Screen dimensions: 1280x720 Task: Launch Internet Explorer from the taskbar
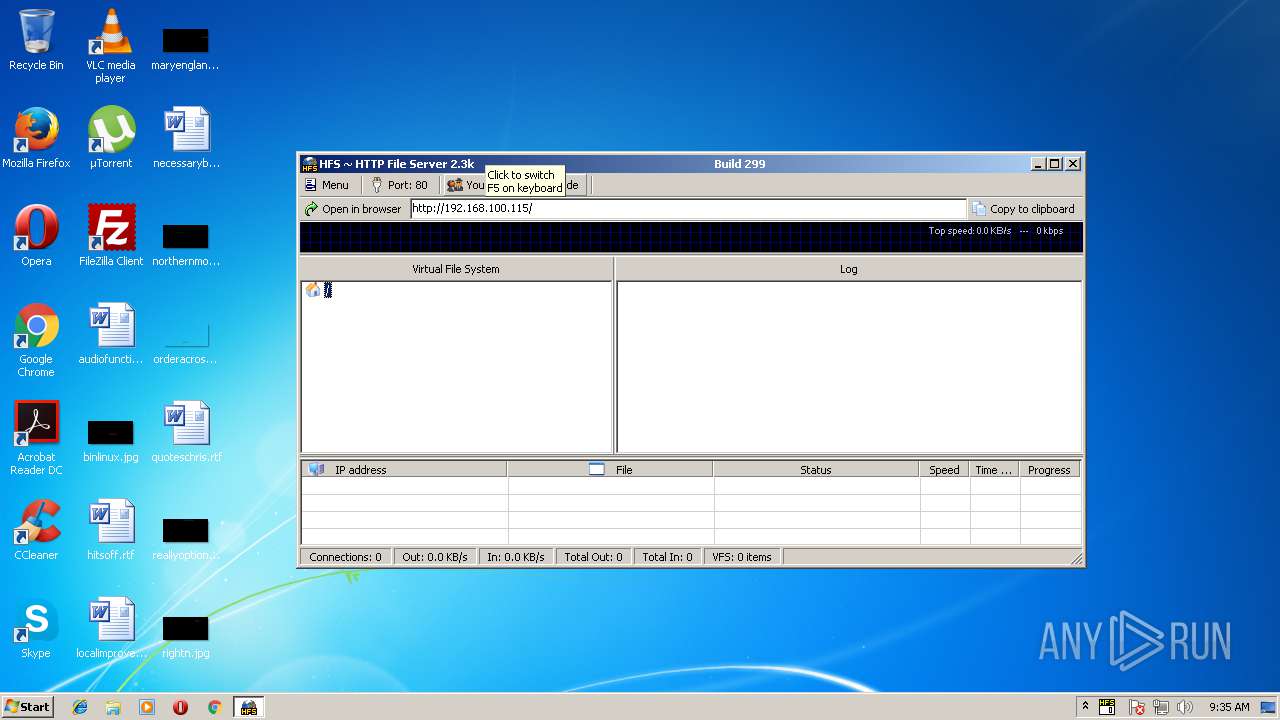click(x=80, y=707)
